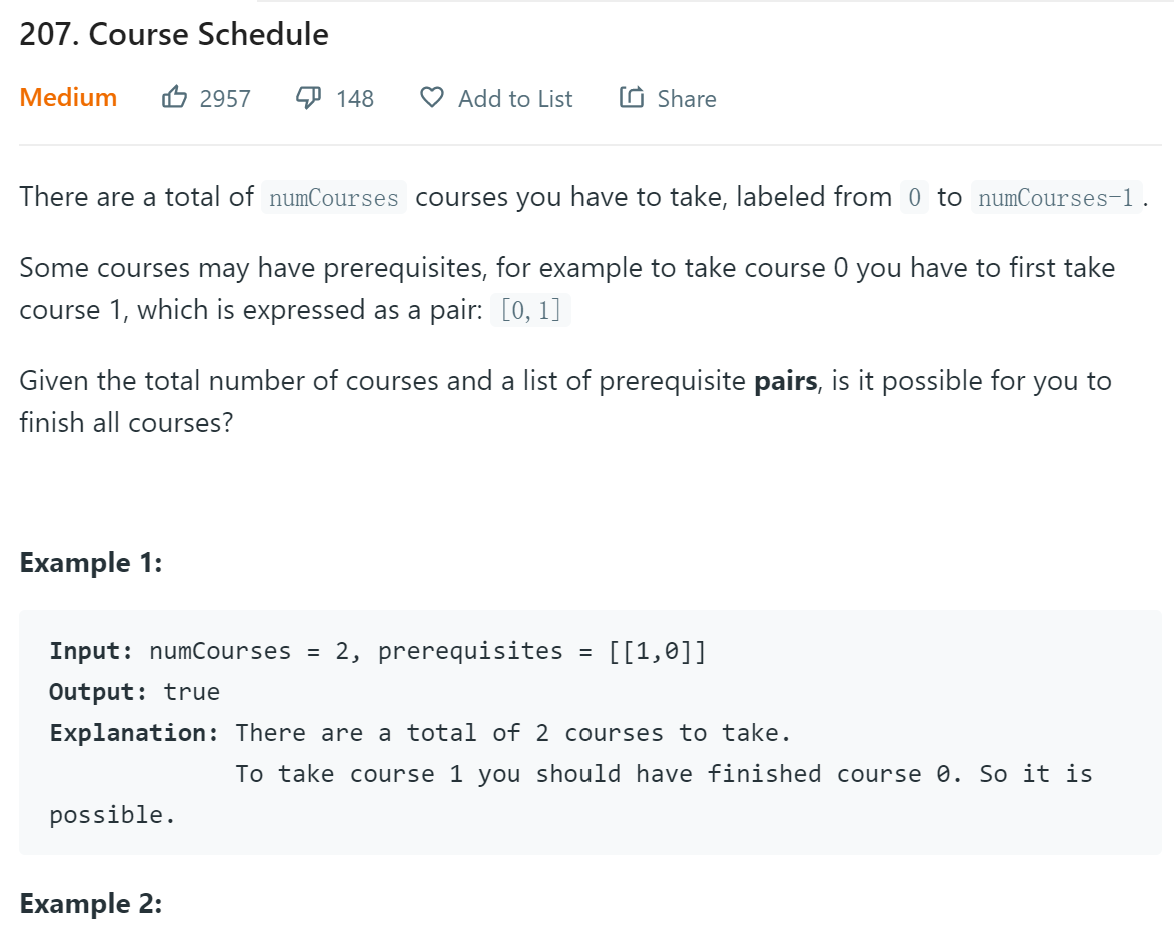Screen dimensions: 1174x930
Task: Click the orange Medium difficulty label
Action: pos(68,97)
